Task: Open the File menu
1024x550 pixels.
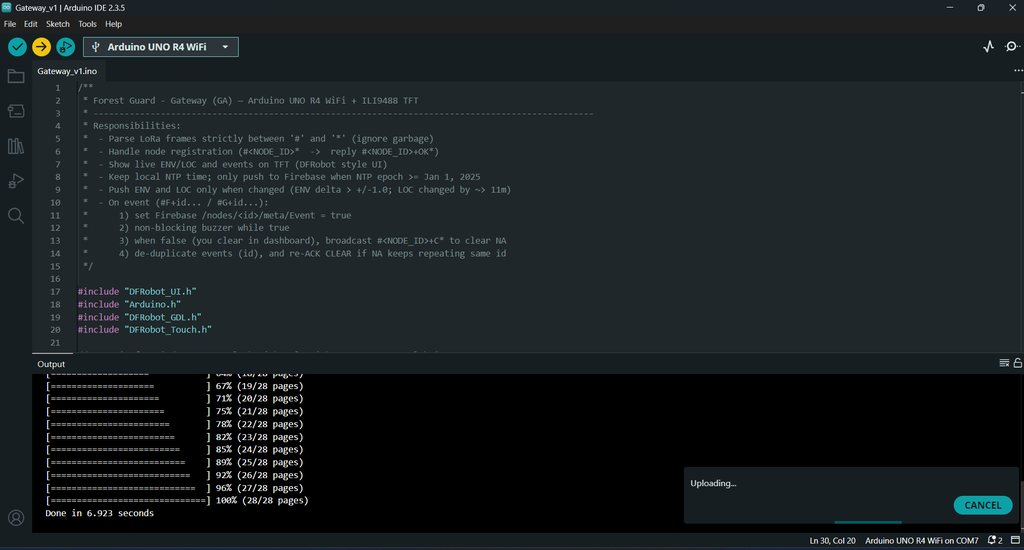Action: (x=10, y=24)
